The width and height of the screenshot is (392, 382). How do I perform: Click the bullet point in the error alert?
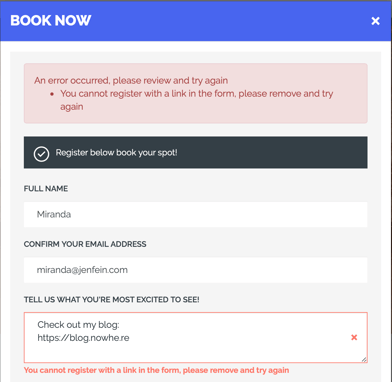click(52, 94)
